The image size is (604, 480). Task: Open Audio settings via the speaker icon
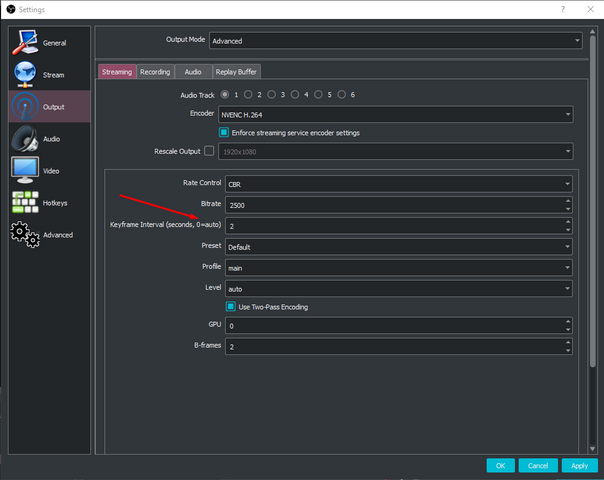pyautogui.click(x=25, y=138)
